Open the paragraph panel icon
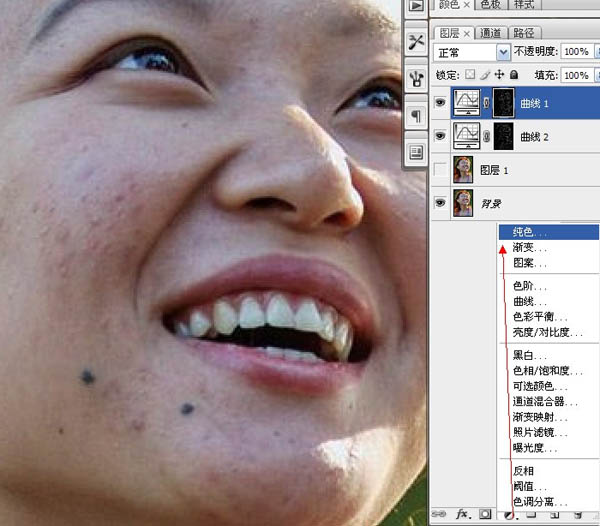The width and height of the screenshot is (600, 526). coord(416,117)
